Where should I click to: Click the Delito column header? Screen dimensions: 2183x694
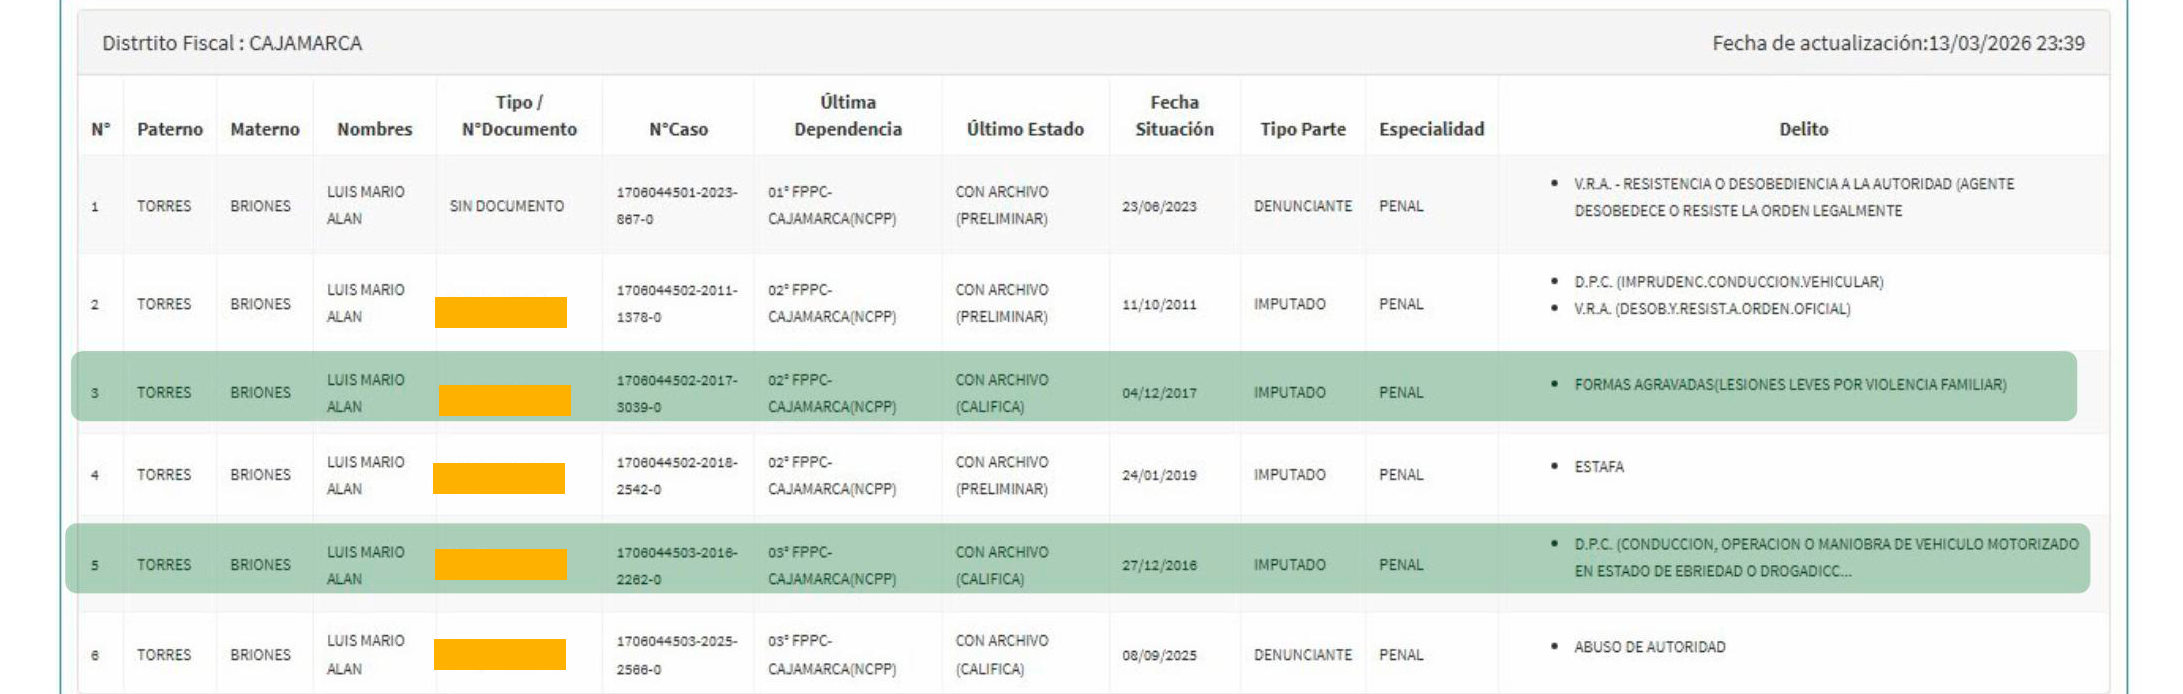(1803, 129)
